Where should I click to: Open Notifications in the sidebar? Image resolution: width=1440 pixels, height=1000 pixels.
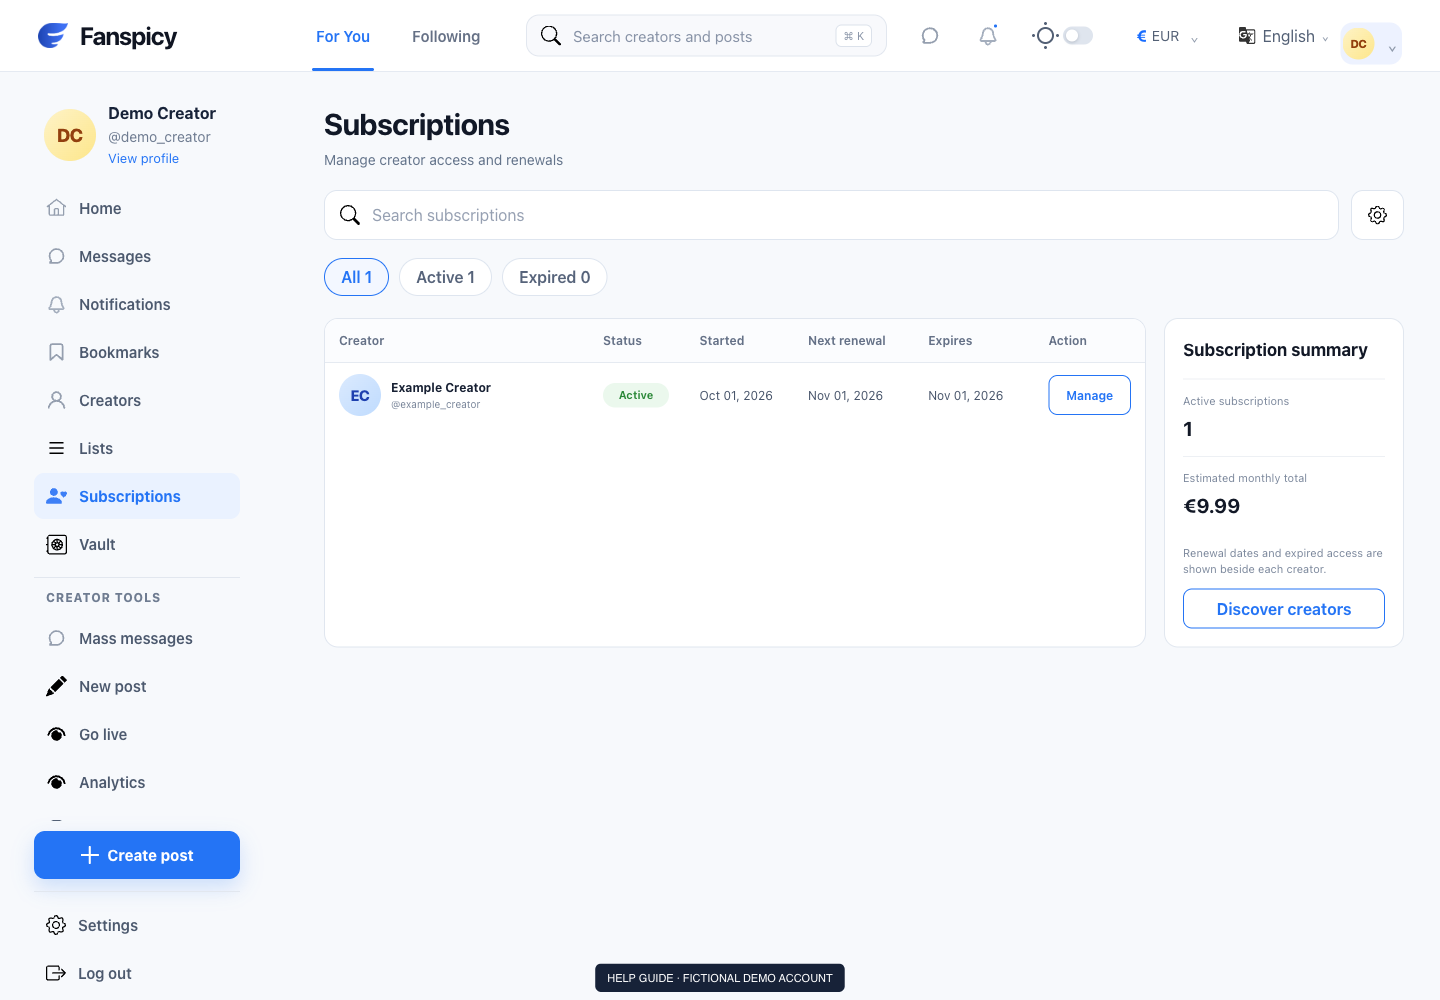click(x=137, y=304)
